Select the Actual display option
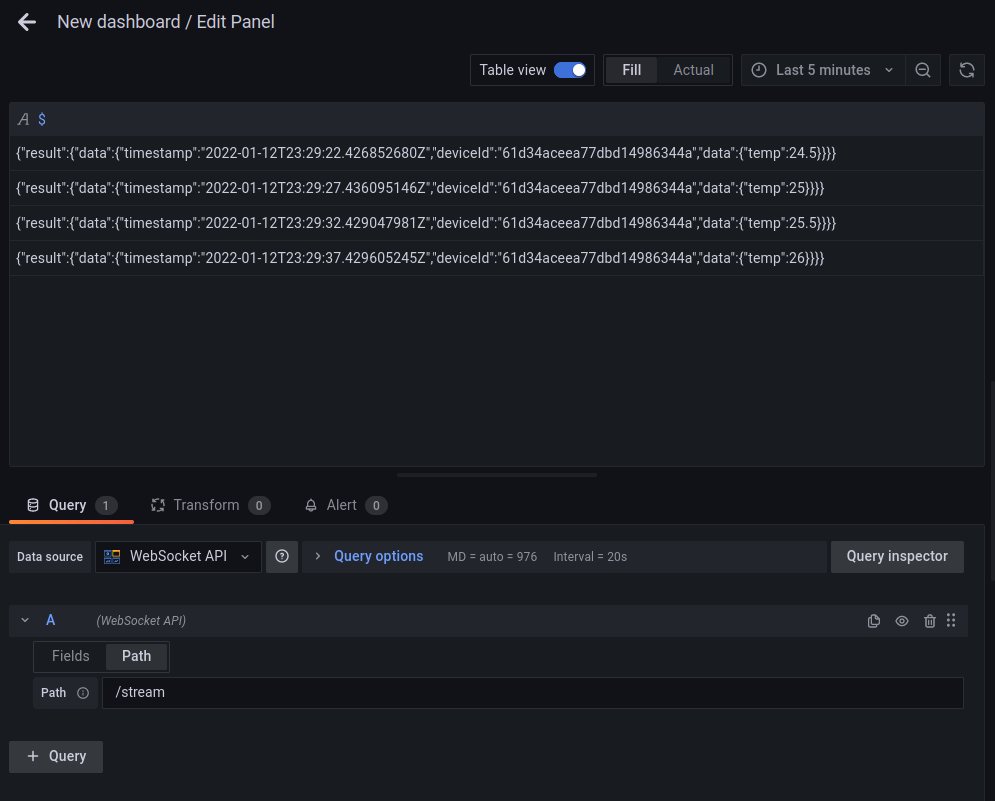The image size is (995, 801). click(x=693, y=70)
